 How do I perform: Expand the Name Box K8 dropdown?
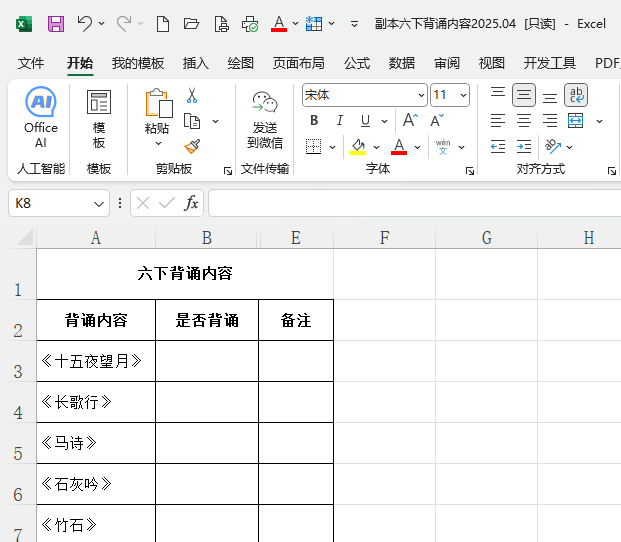99,203
